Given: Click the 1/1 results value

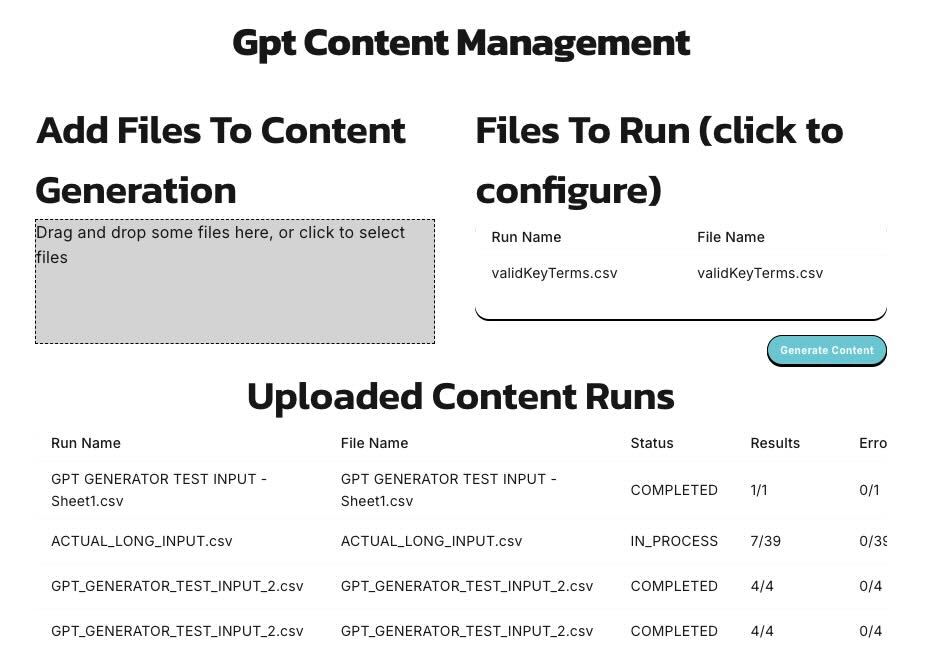Looking at the screenshot, I should click(759, 490).
